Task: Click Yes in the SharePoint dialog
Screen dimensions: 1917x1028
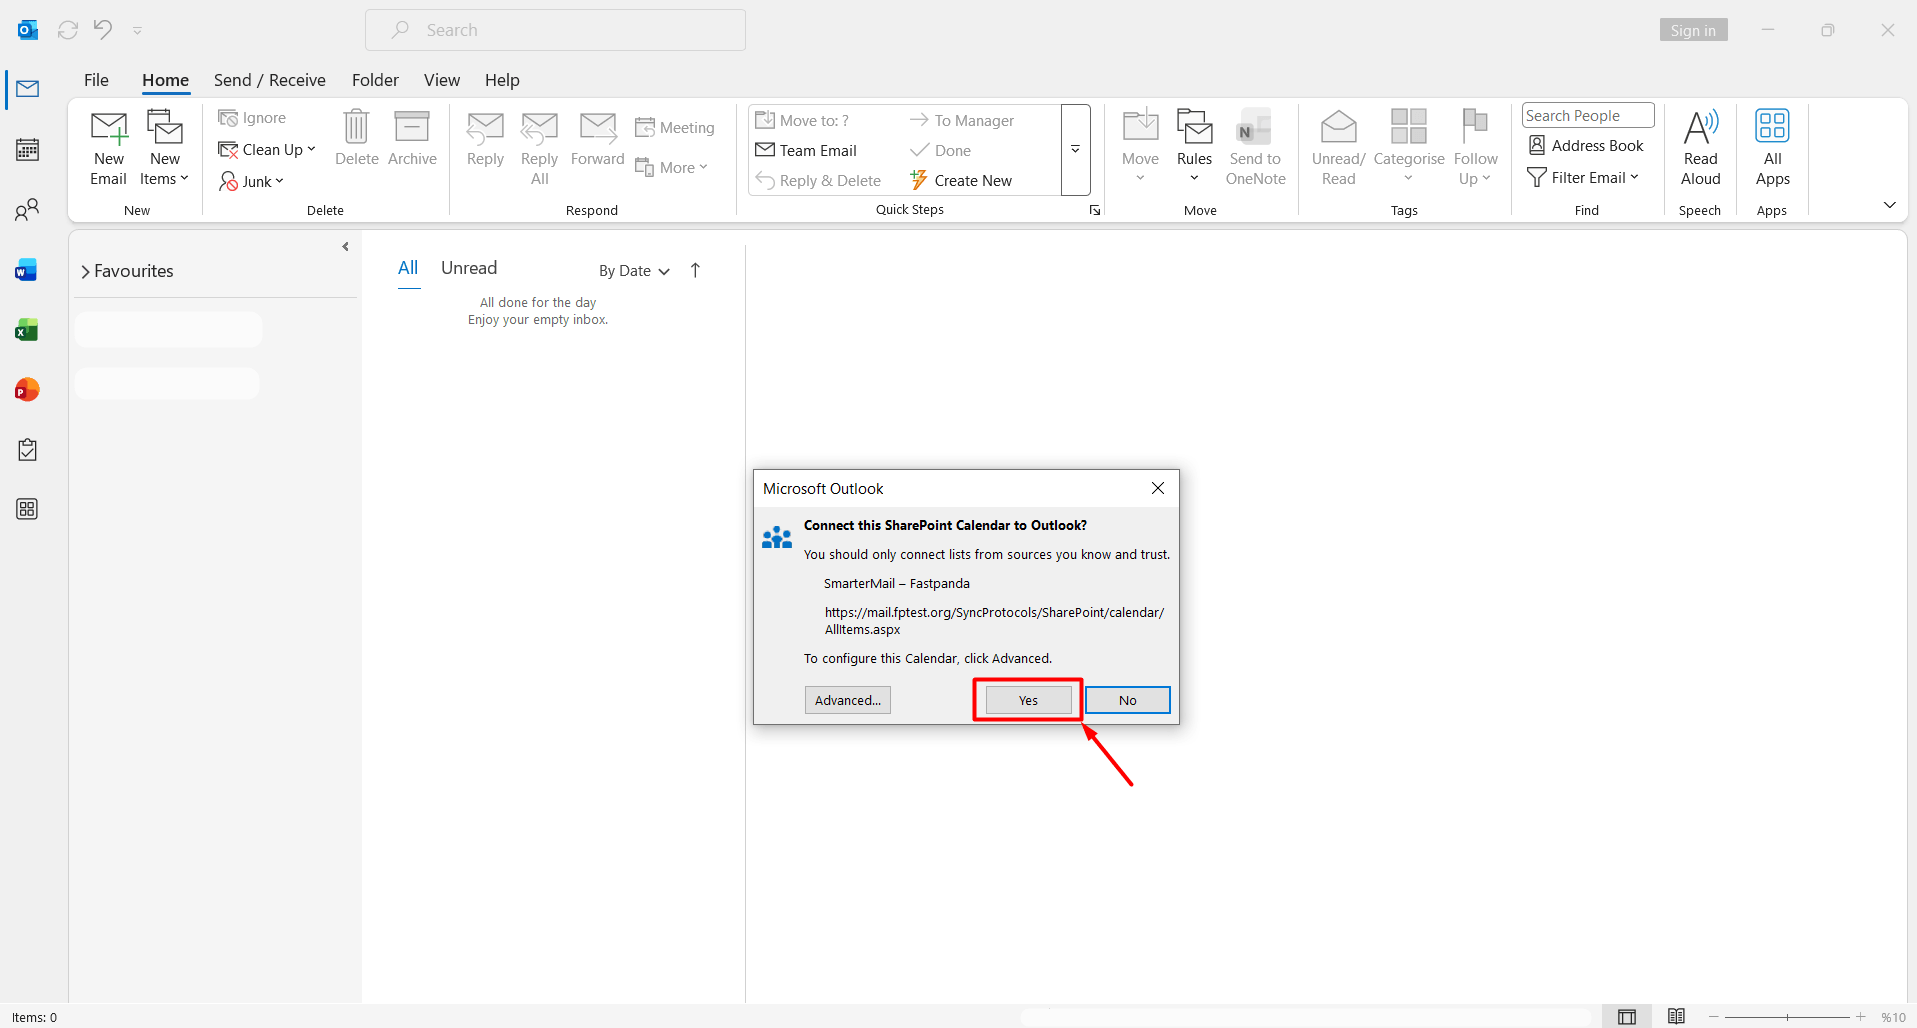Action: (x=1028, y=700)
